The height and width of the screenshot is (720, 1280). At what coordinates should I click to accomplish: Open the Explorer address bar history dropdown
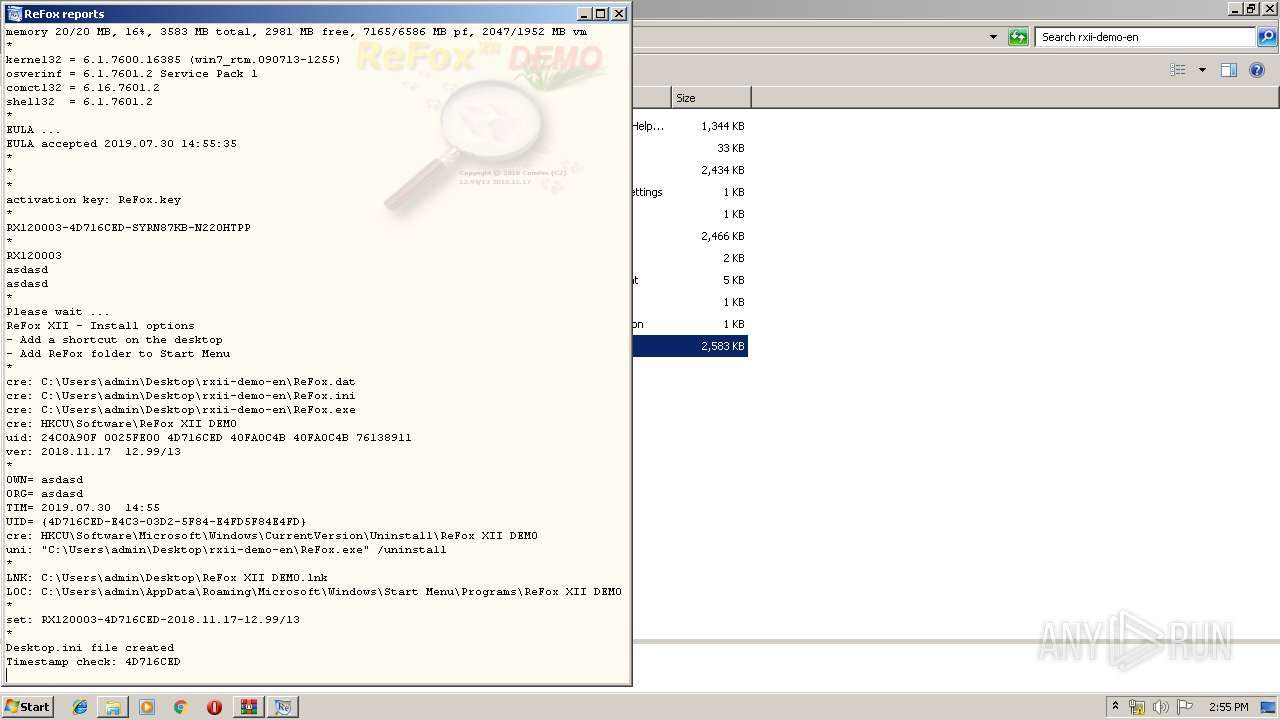[993, 37]
